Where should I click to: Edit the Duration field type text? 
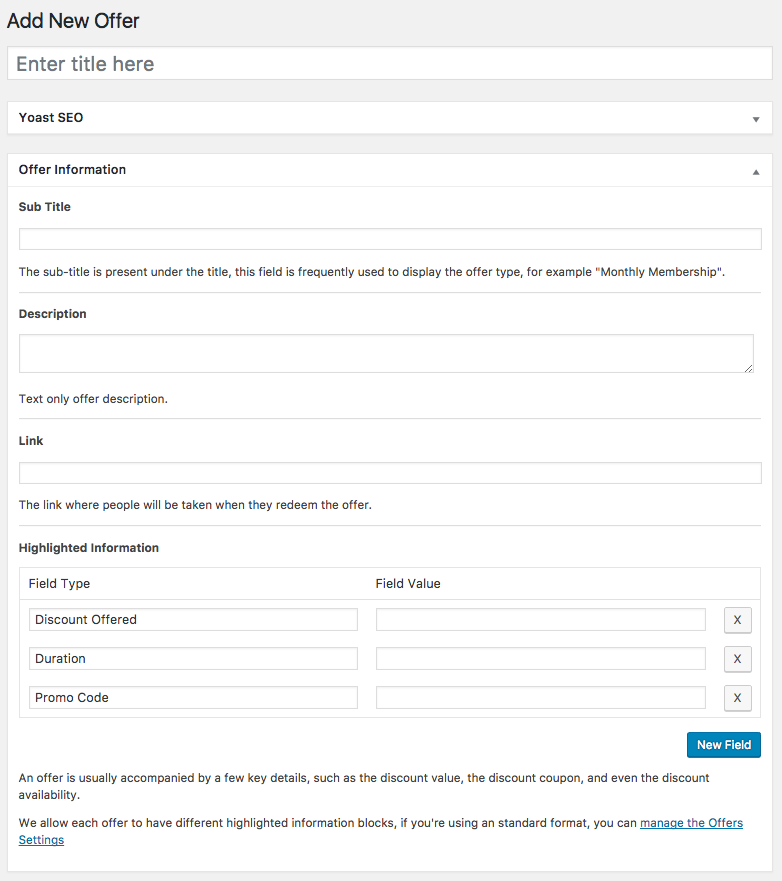point(193,659)
